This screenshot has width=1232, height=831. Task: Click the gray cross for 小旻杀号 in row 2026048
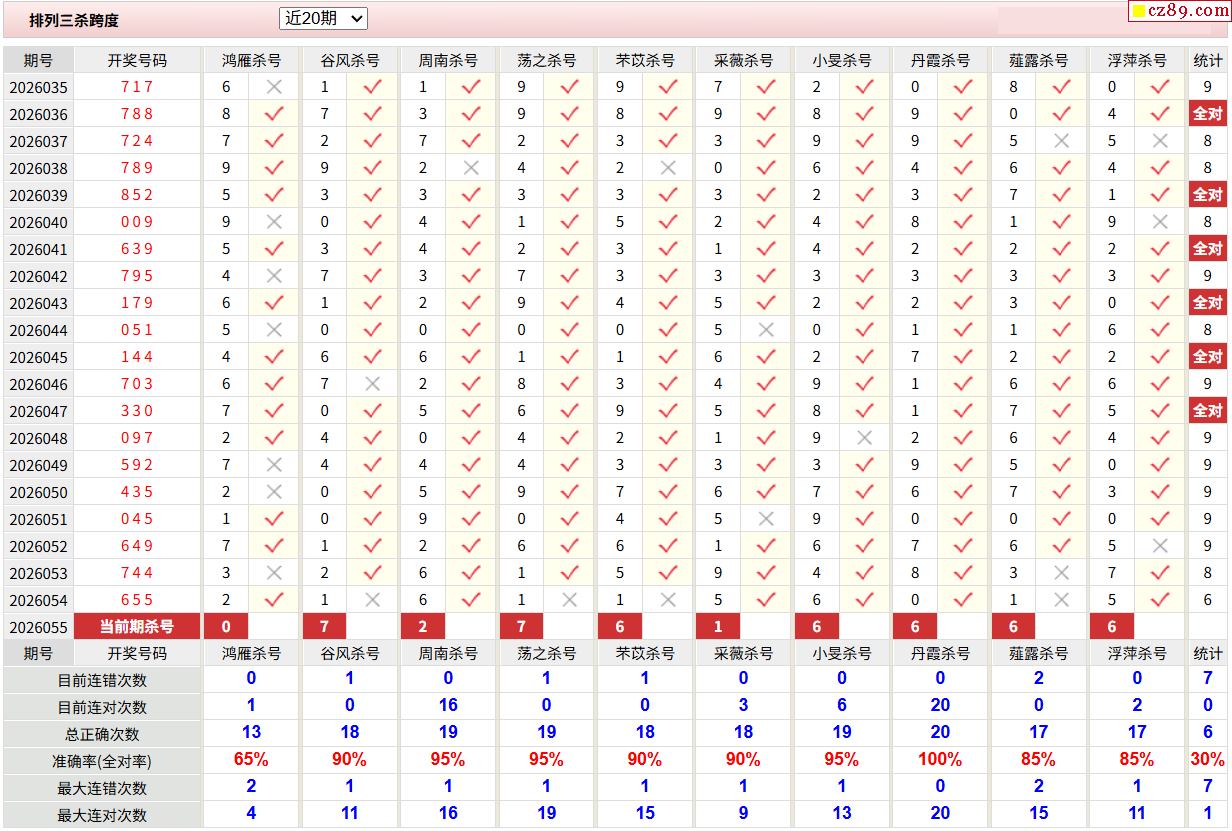[864, 438]
